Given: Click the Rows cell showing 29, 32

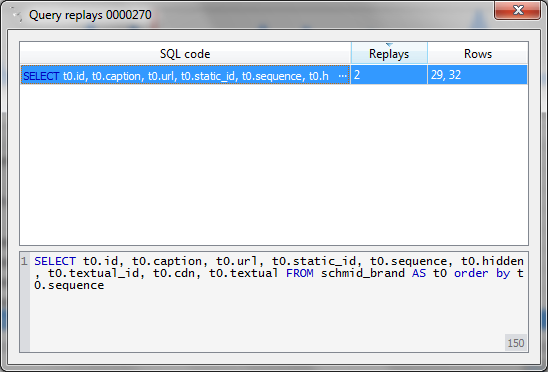Looking at the screenshot, I should (x=478, y=75).
